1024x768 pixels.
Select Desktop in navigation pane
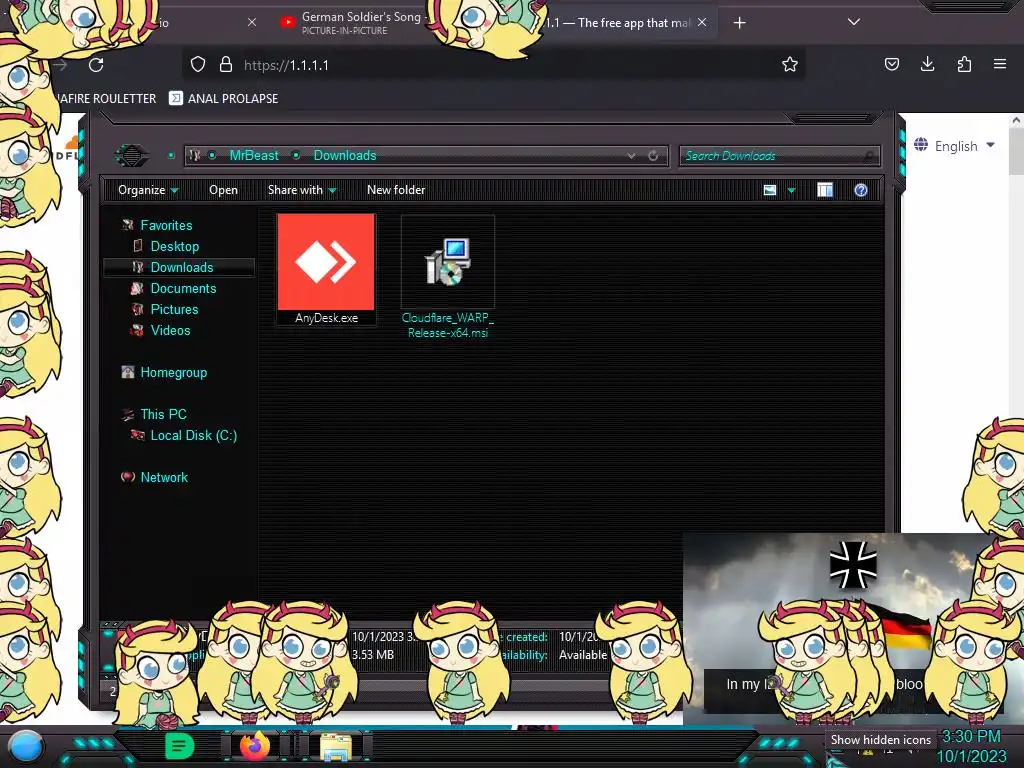pyautogui.click(x=174, y=246)
